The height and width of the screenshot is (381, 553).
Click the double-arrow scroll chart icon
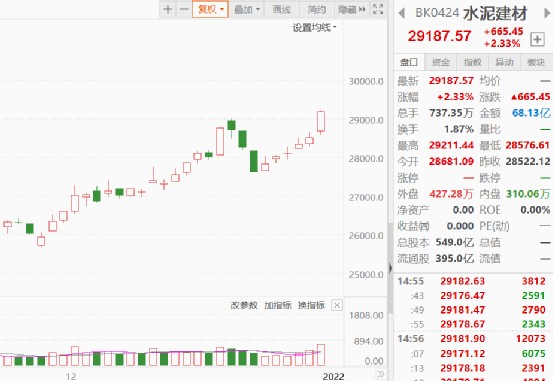381,374
